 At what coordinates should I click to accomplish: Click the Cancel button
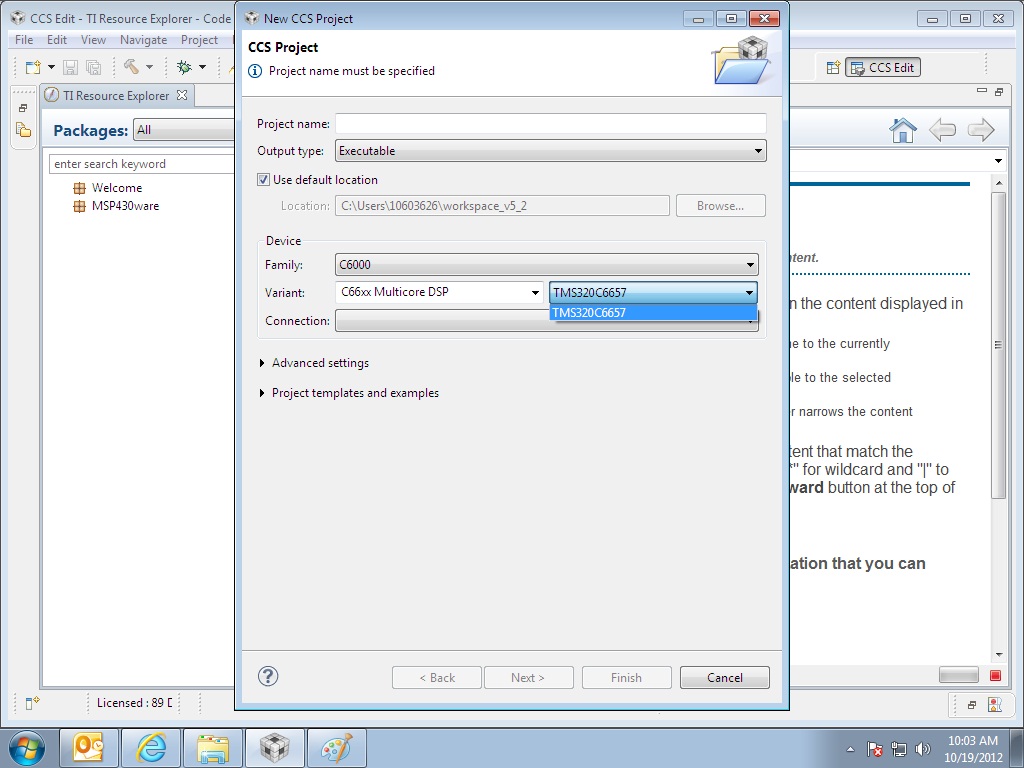pos(725,678)
